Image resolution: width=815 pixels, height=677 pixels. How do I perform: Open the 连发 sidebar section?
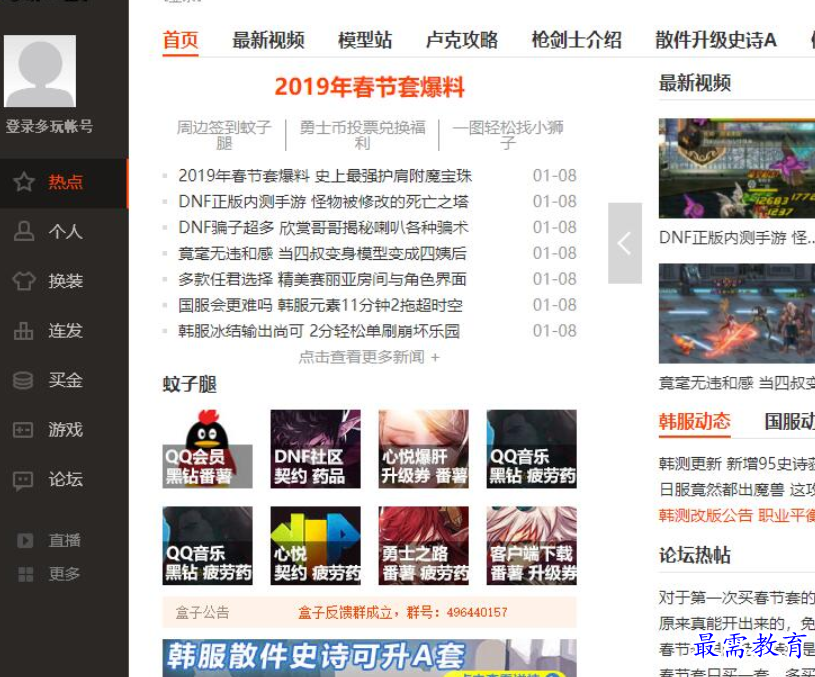pos(63,331)
